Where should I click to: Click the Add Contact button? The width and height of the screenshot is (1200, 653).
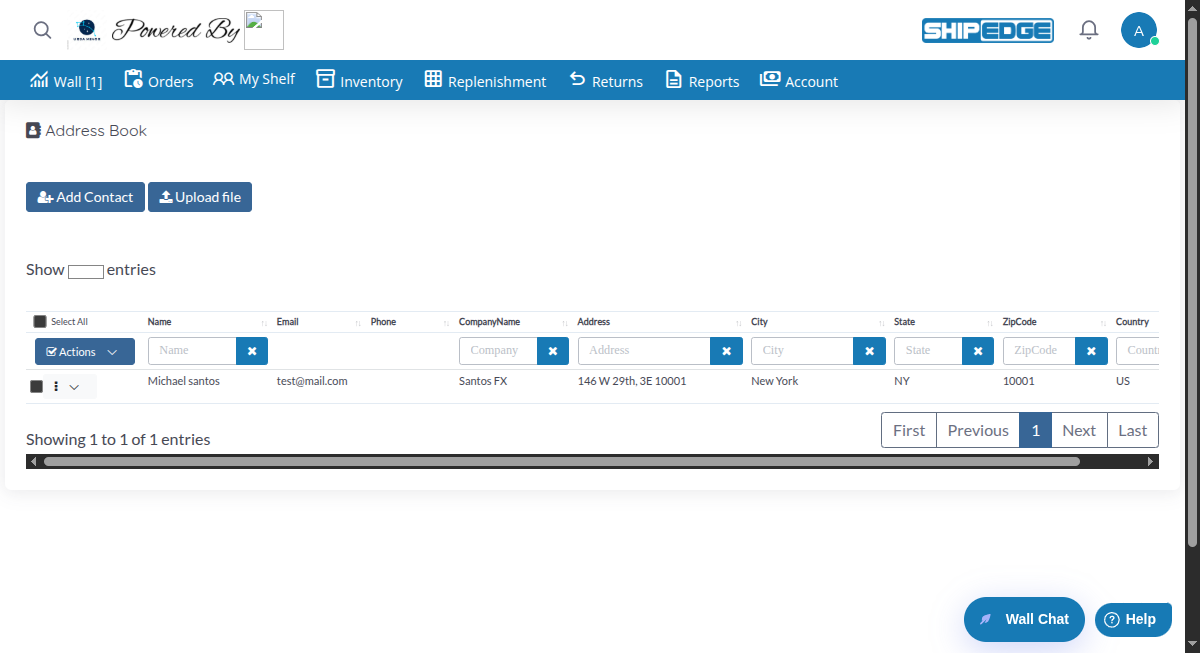coord(84,197)
